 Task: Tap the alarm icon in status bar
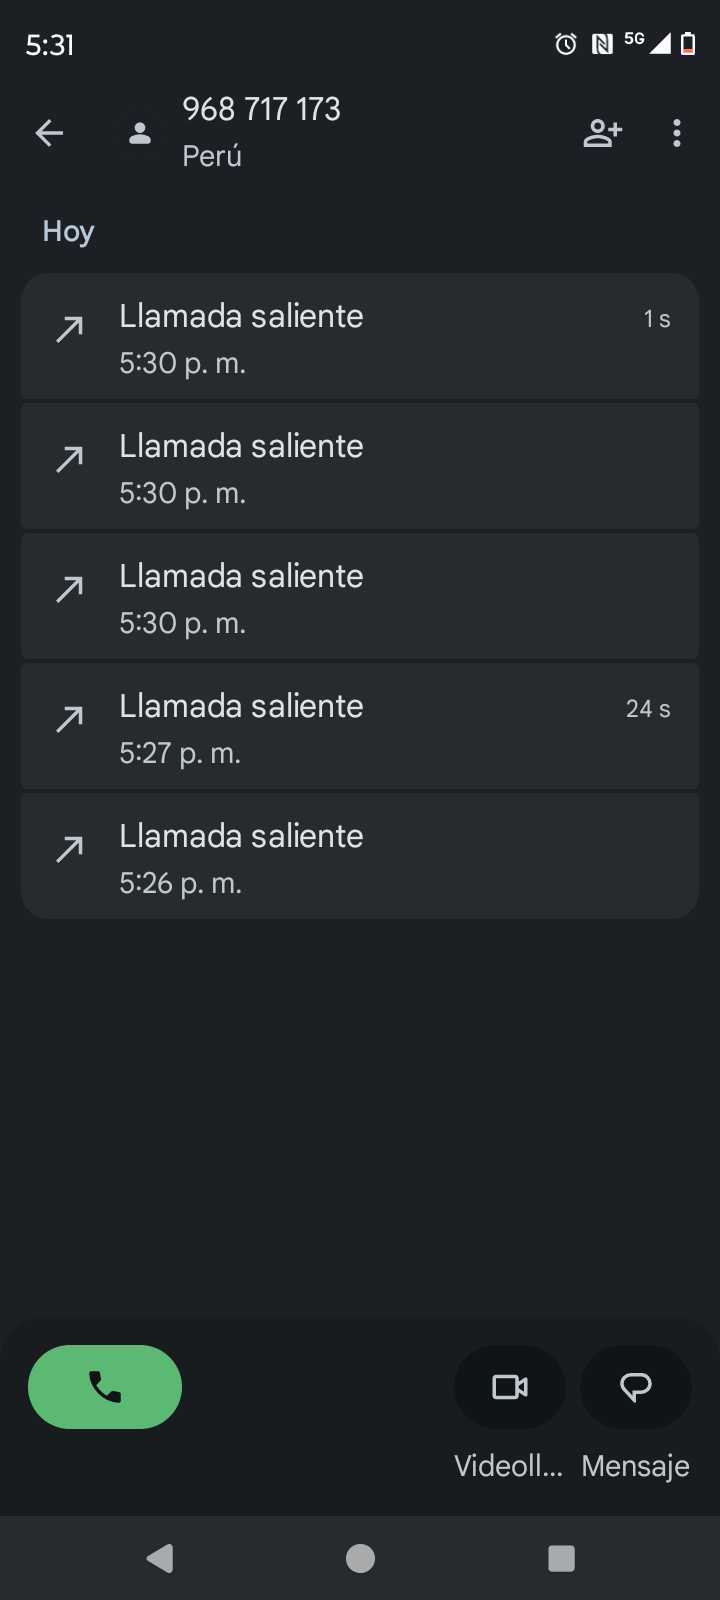click(566, 44)
